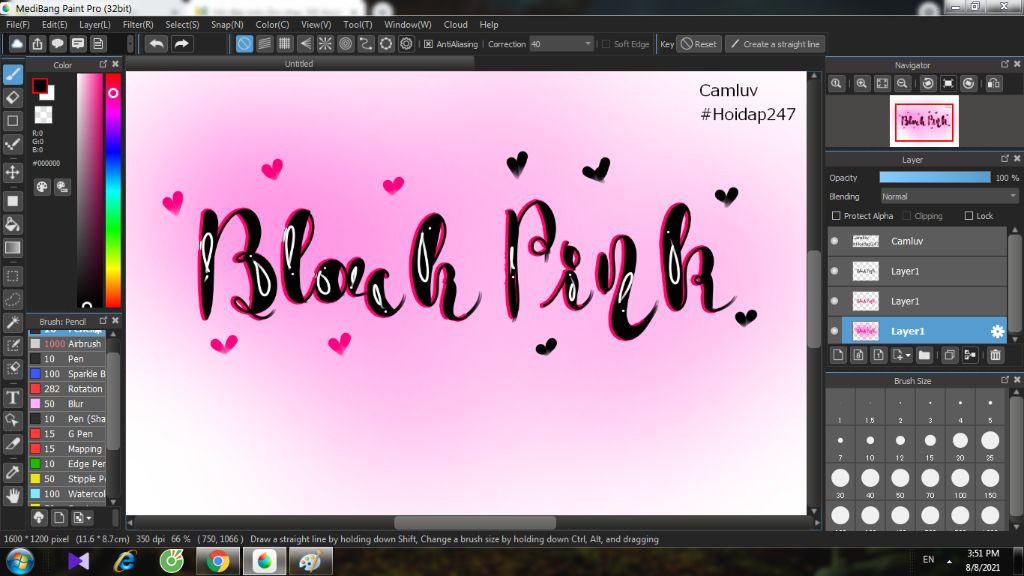
Task: Click the Redo arrow in toolbar
Action: coord(182,44)
